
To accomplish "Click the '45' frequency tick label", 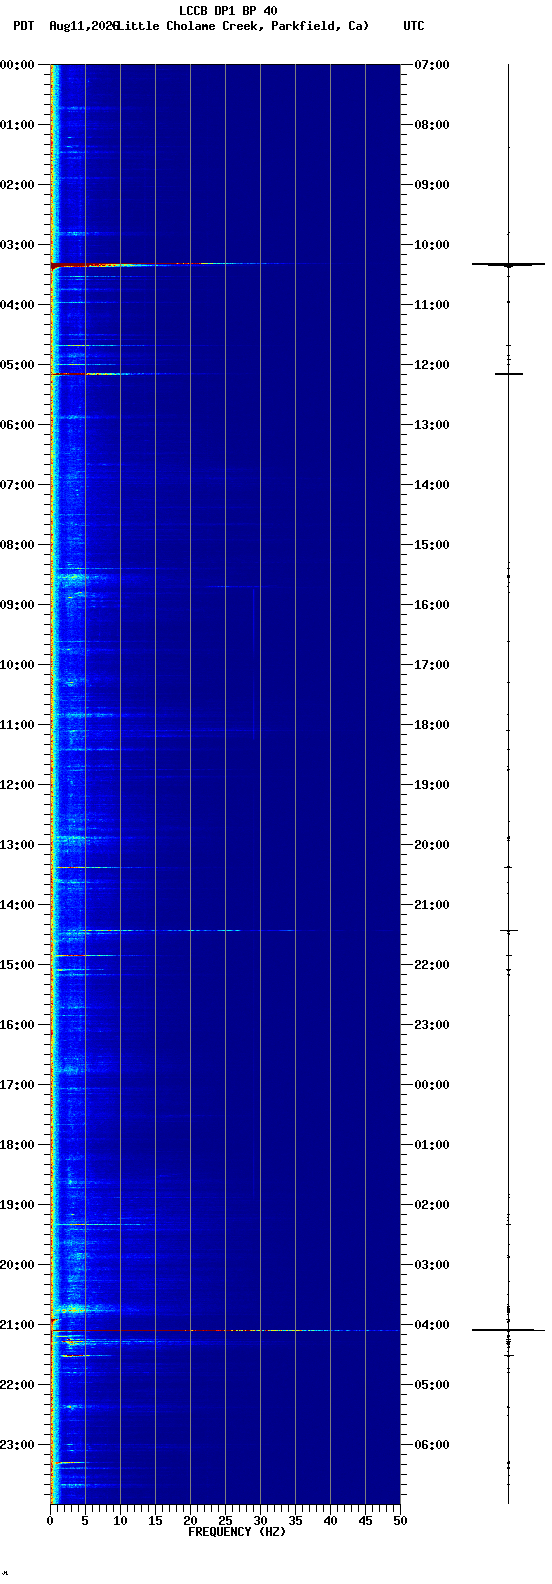I will click(x=365, y=1521).
